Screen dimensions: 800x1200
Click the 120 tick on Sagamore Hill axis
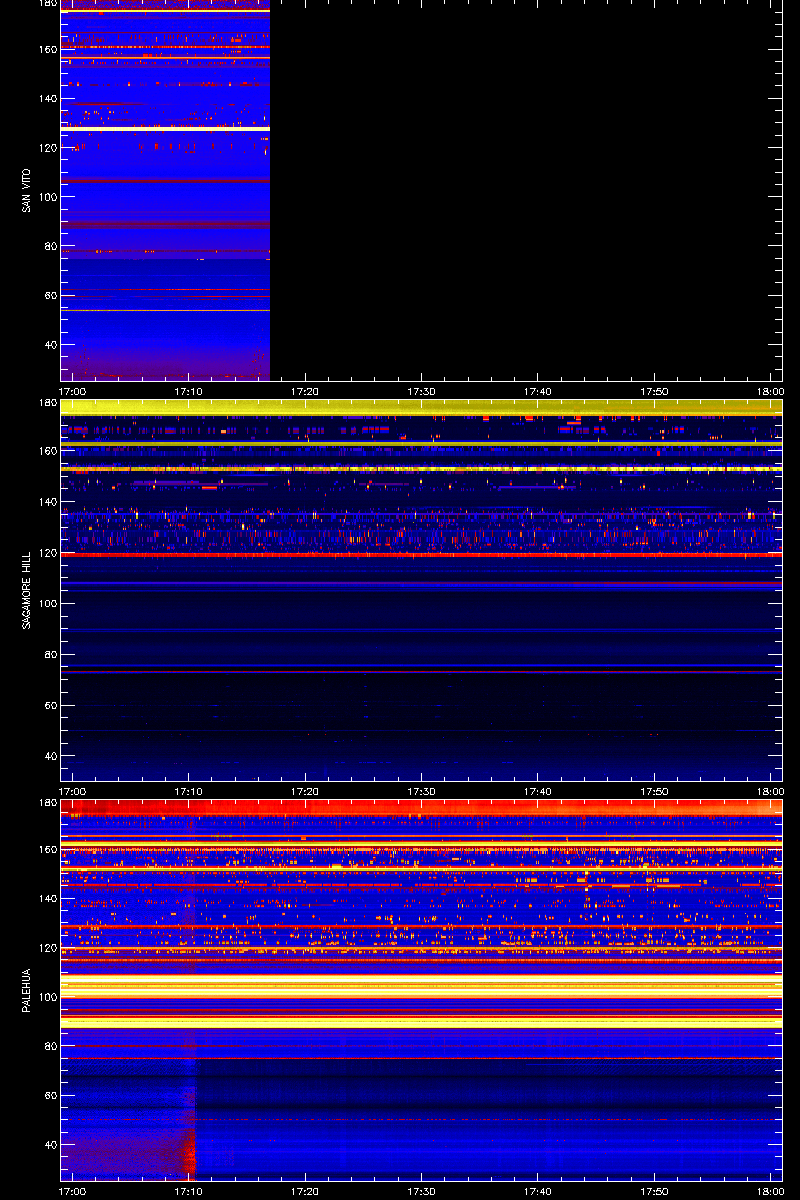click(46, 553)
